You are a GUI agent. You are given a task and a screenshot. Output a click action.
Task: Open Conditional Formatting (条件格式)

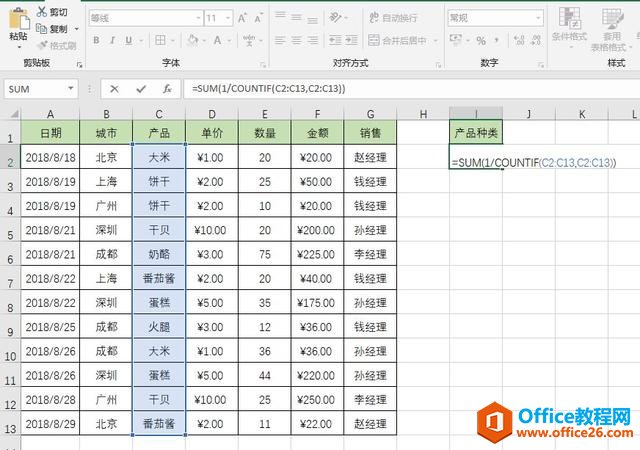tap(567, 28)
